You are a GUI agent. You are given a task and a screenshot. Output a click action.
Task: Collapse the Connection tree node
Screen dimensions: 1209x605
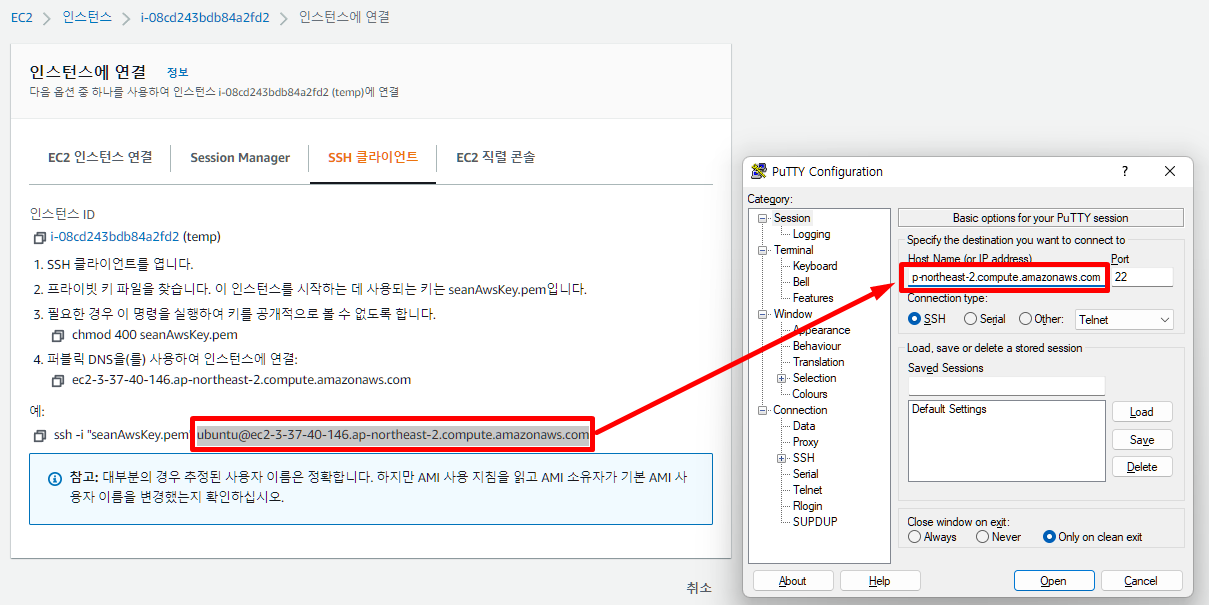[762, 410]
